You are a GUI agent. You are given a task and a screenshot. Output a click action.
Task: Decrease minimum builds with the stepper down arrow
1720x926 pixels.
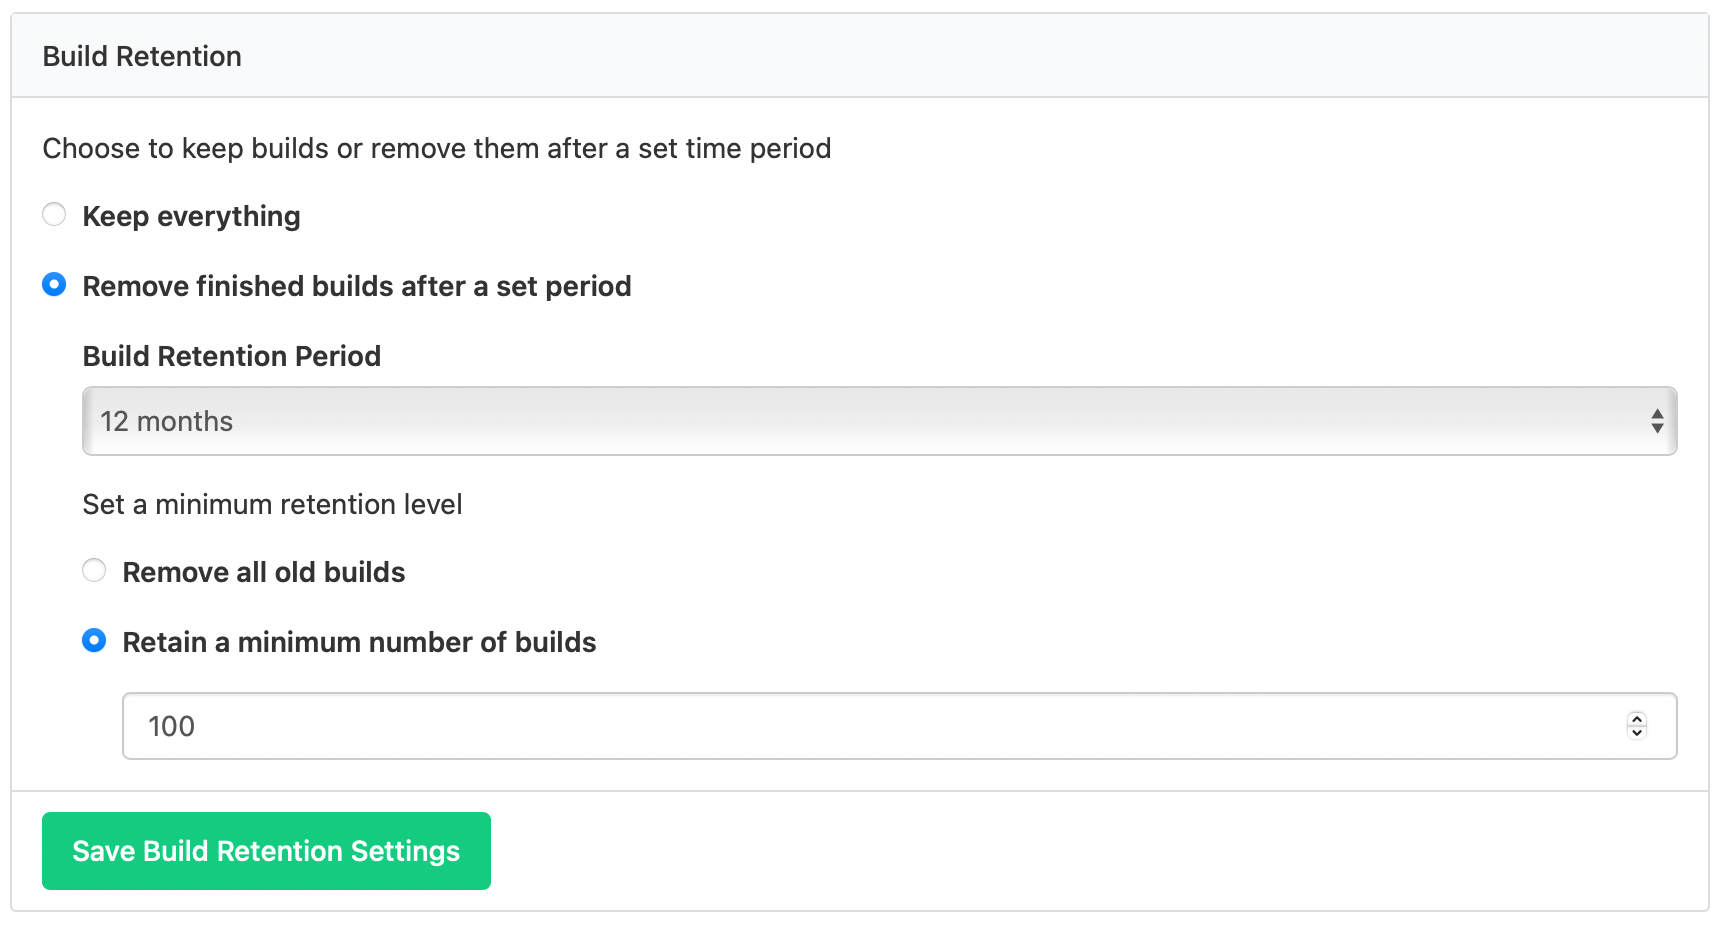1637,733
